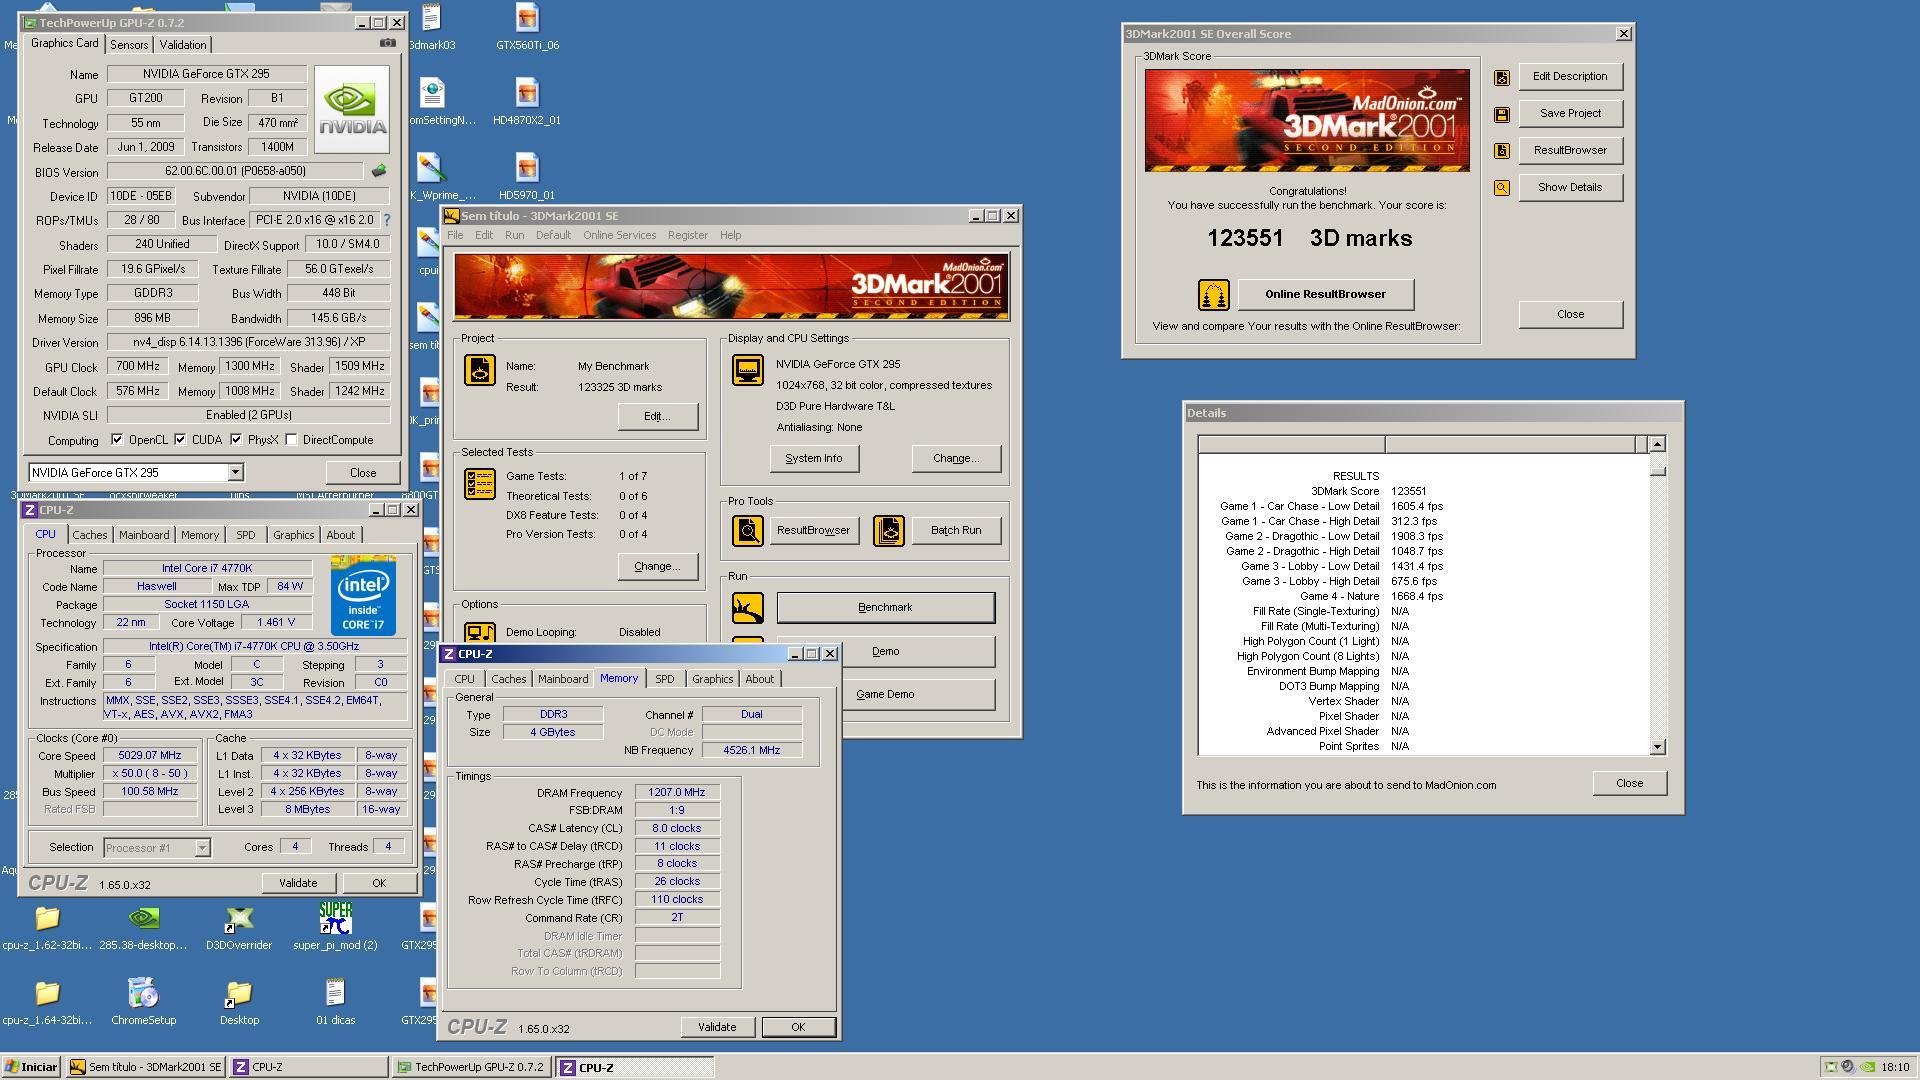
Task: Click the Options demo looping icon
Action: tap(480, 632)
